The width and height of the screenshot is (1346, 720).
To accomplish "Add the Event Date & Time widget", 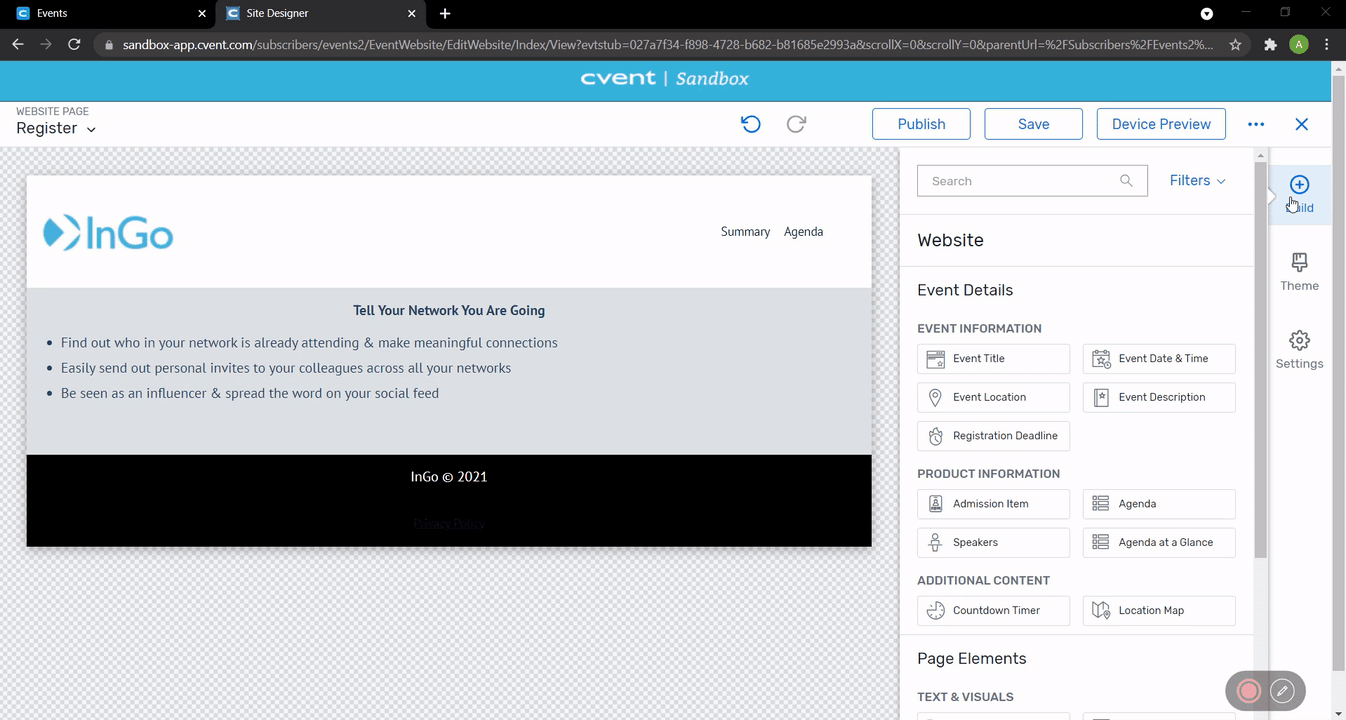I will click(x=1159, y=359).
